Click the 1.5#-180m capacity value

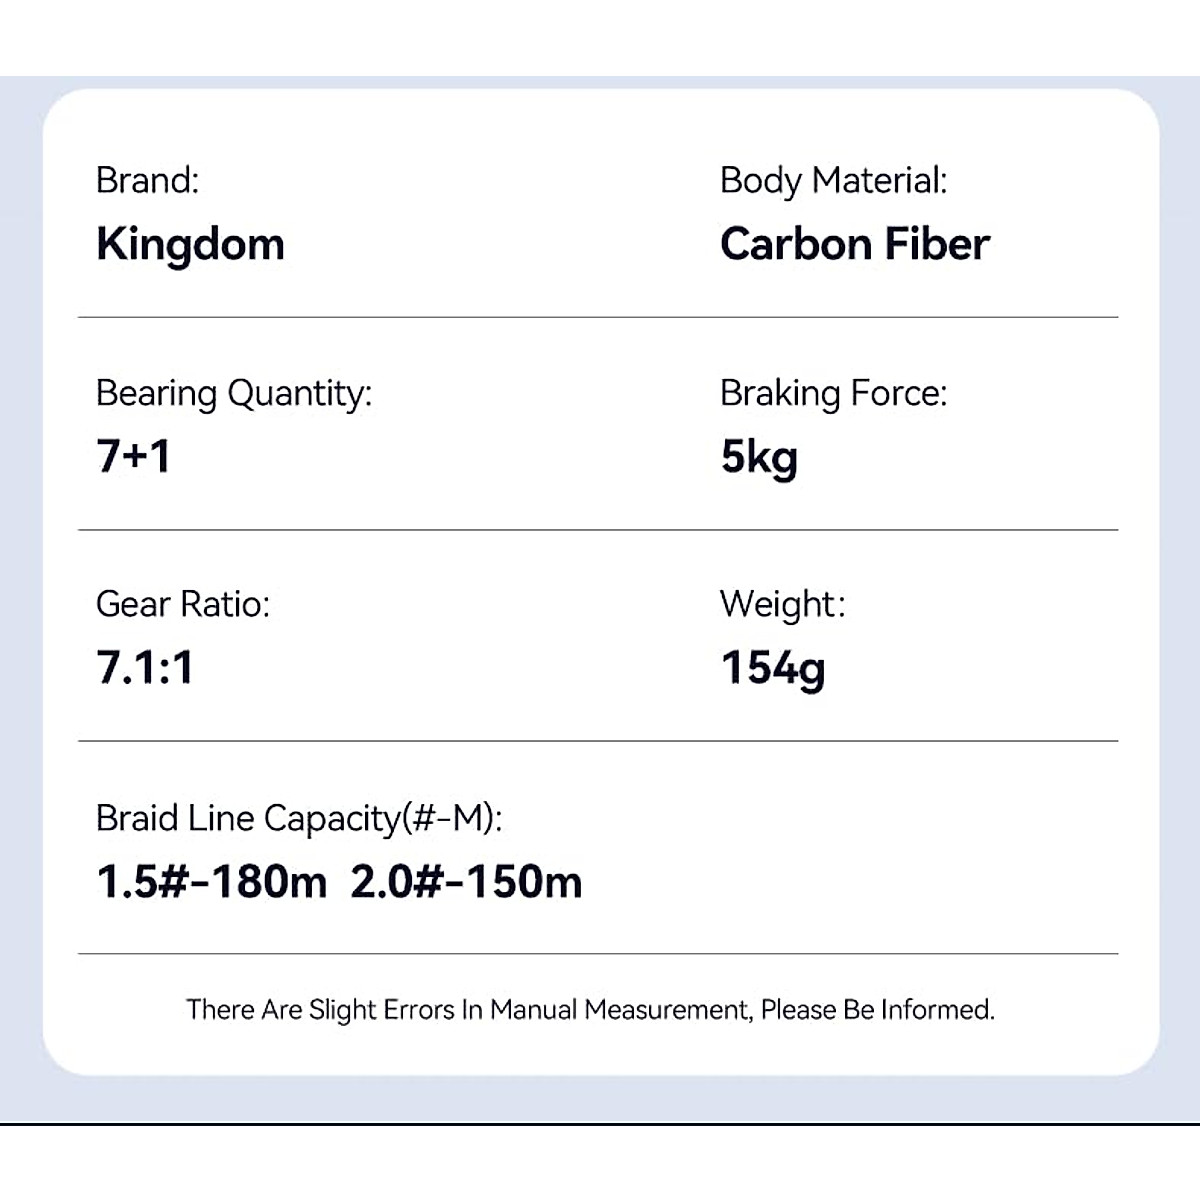pyautogui.click(x=211, y=882)
